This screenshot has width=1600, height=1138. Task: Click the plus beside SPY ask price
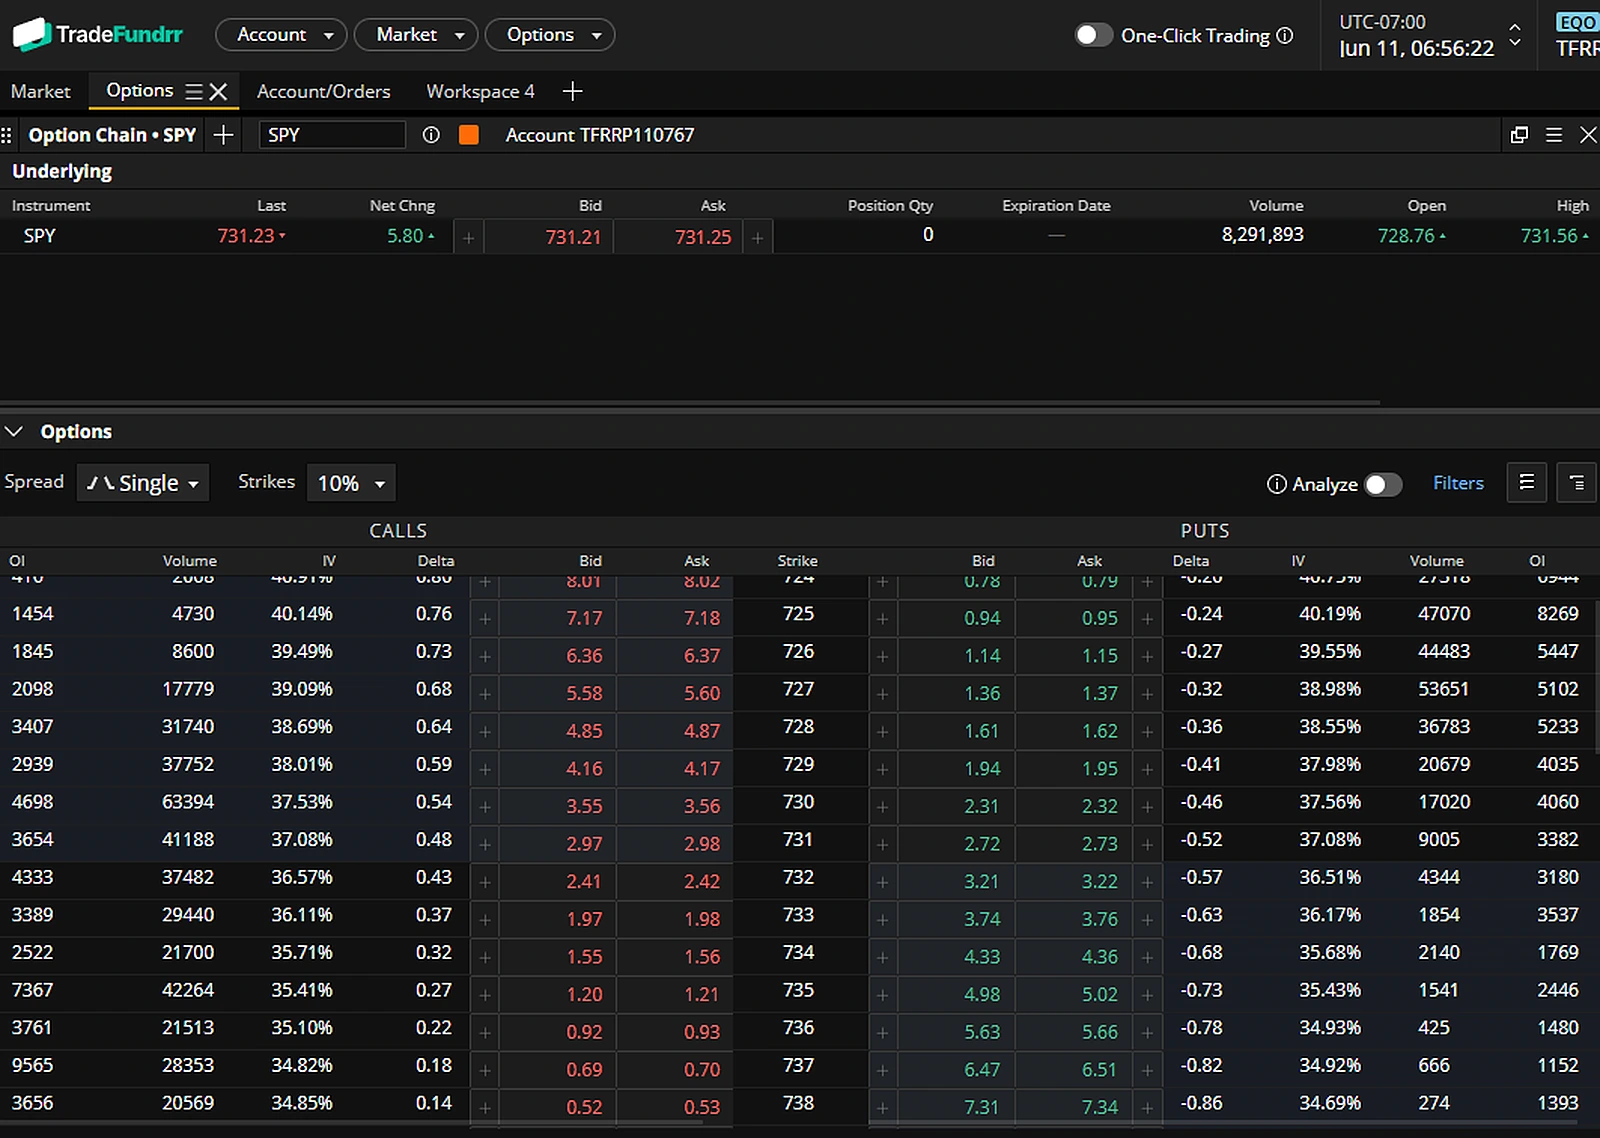click(x=757, y=237)
